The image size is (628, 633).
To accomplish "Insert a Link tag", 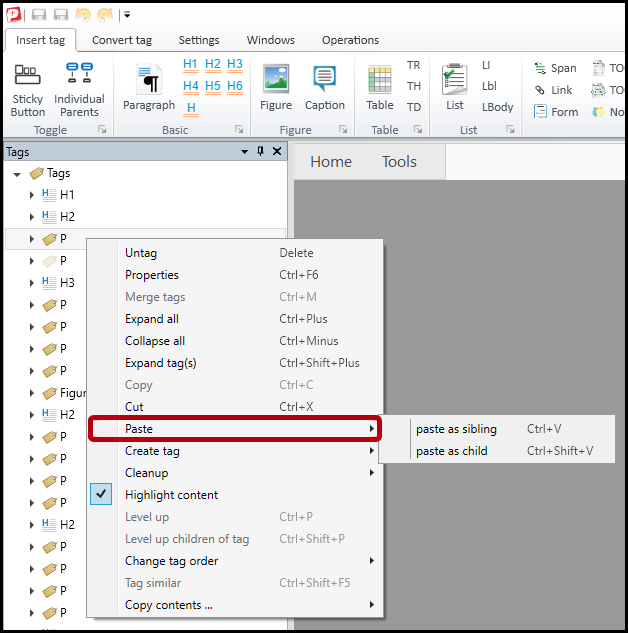I will [x=553, y=90].
